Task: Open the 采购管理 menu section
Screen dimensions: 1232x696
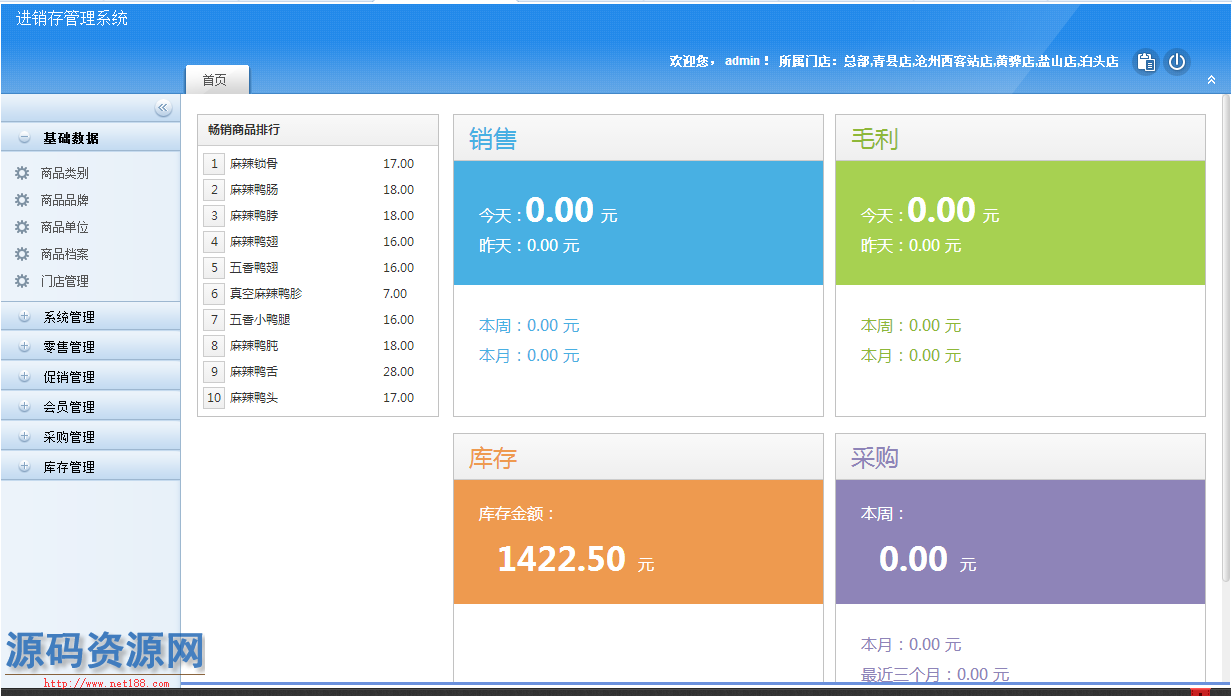Action: pyautogui.click(x=69, y=437)
